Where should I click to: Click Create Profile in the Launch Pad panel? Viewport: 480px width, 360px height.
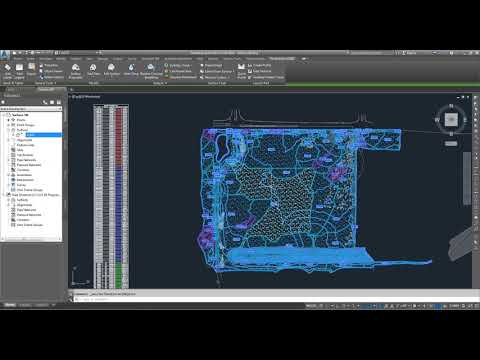pyautogui.click(x=259, y=65)
